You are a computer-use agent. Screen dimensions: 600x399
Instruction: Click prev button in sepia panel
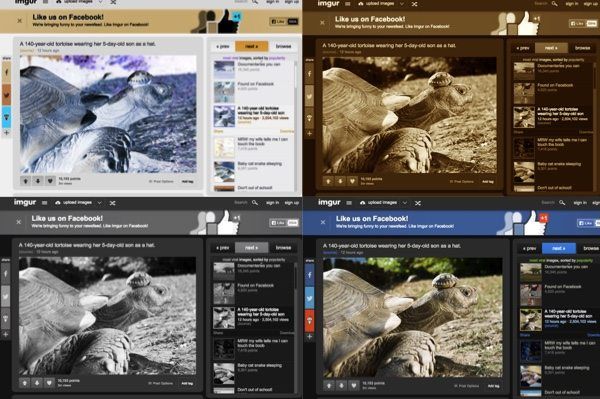coord(523,48)
